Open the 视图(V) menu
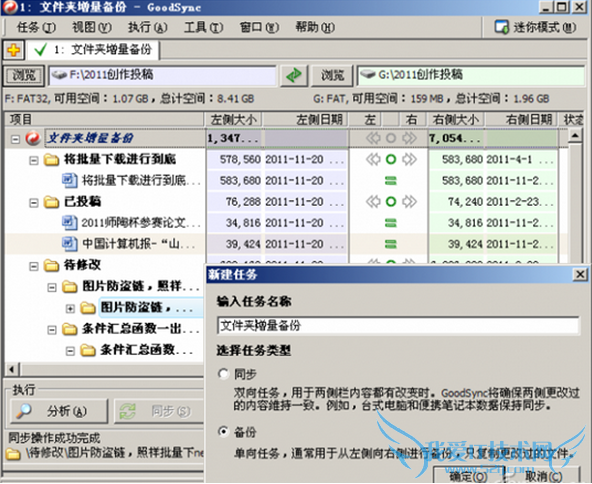 coord(92,27)
